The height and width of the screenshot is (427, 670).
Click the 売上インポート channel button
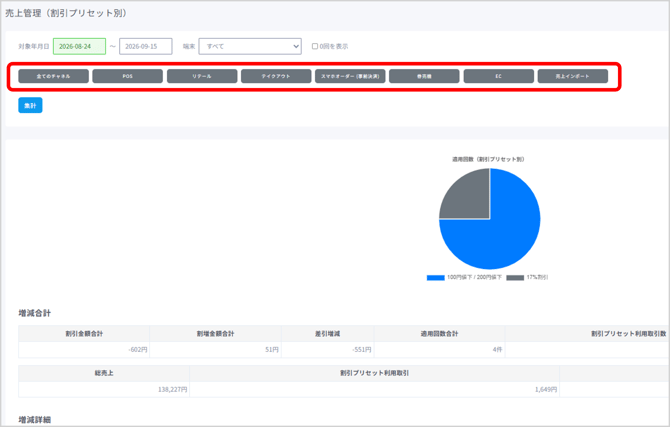pyautogui.click(x=573, y=76)
